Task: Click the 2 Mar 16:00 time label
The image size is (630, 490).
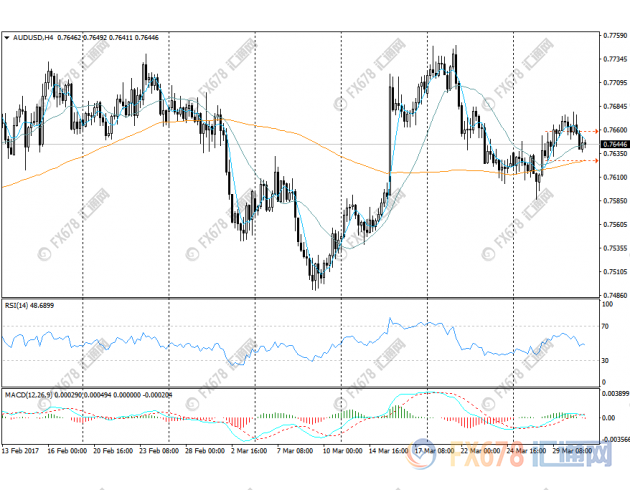Action: pyautogui.click(x=249, y=451)
